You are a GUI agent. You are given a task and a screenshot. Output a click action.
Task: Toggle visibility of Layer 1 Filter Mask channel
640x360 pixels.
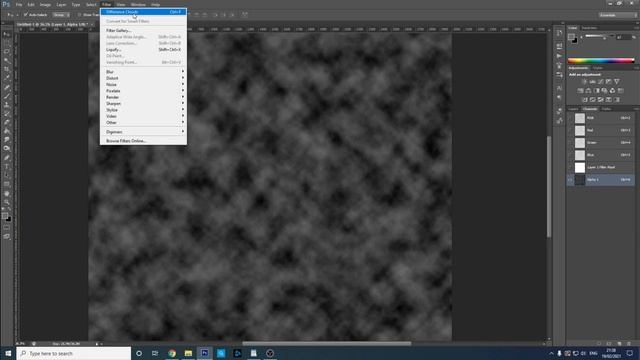click(x=570, y=167)
